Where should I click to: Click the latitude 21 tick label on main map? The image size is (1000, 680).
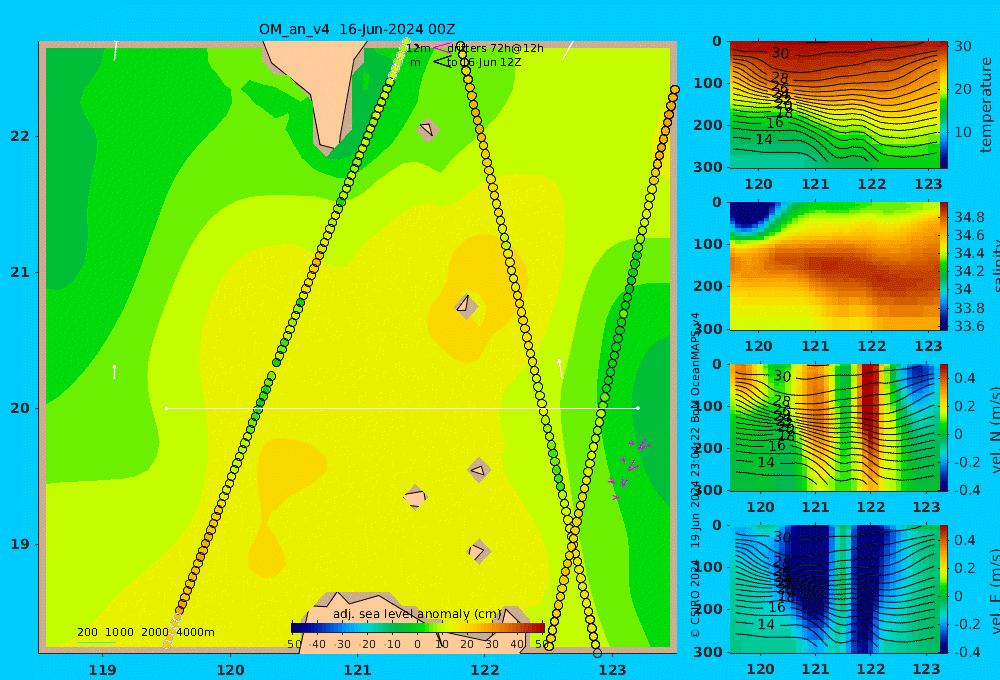(x=20, y=272)
